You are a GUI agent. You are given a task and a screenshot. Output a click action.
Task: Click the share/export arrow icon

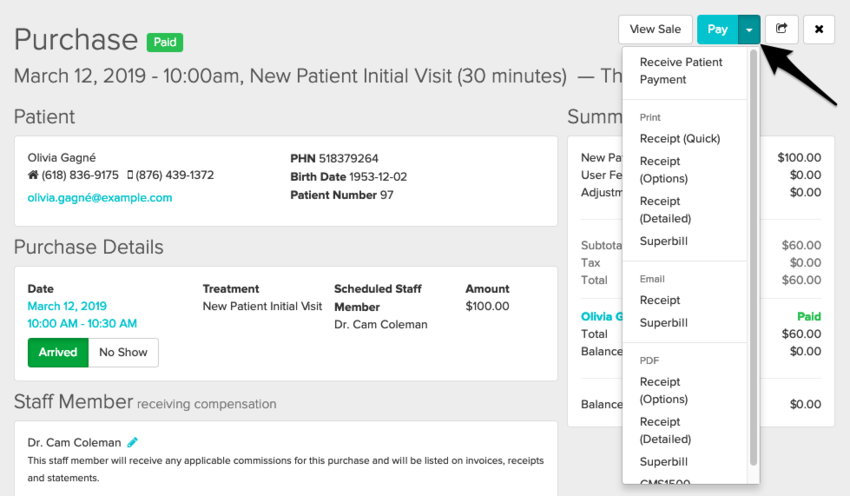781,29
